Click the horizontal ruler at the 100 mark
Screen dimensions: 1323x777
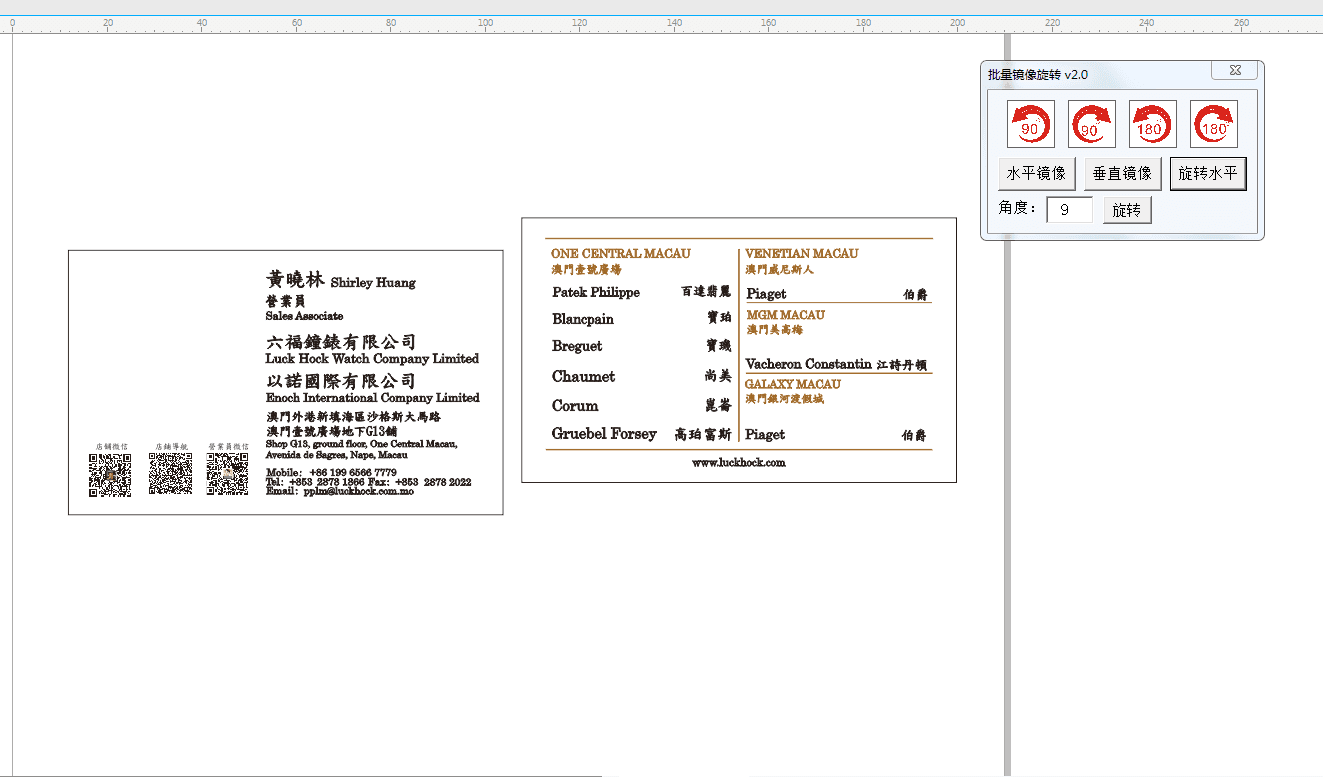(x=486, y=23)
